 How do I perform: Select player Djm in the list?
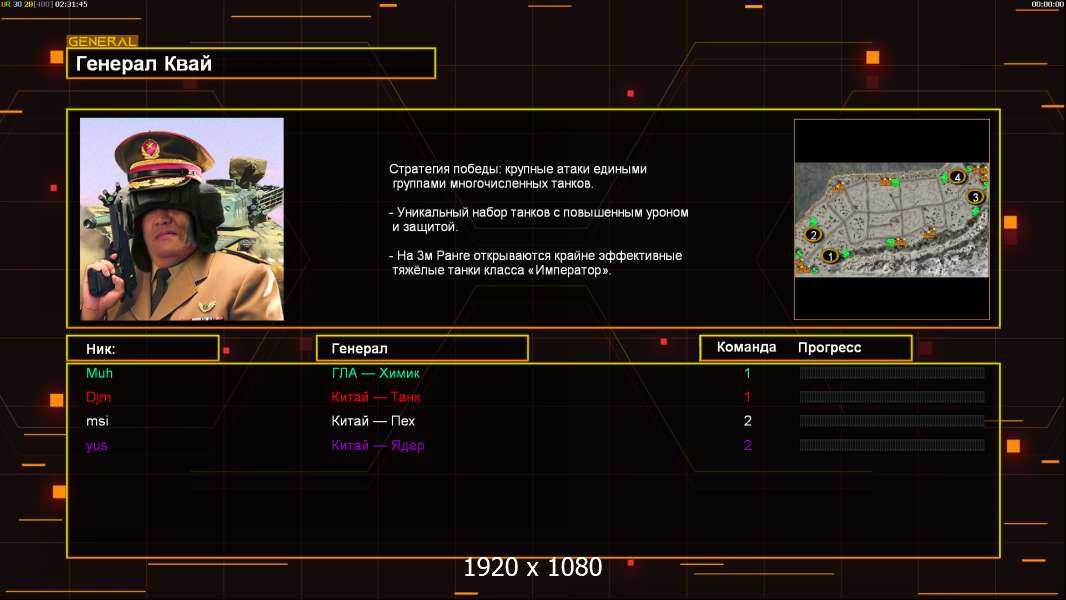98,397
